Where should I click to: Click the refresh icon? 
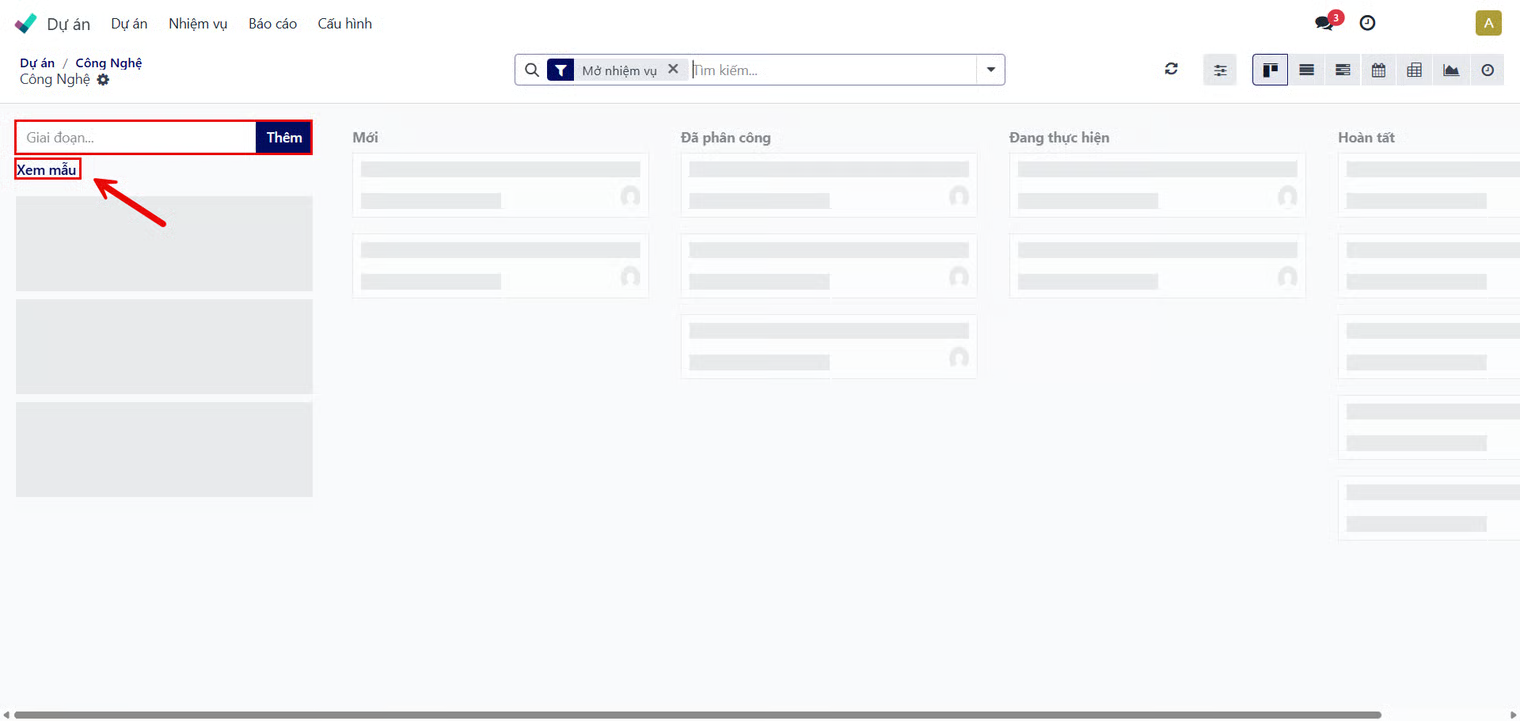pyautogui.click(x=1171, y=70)
